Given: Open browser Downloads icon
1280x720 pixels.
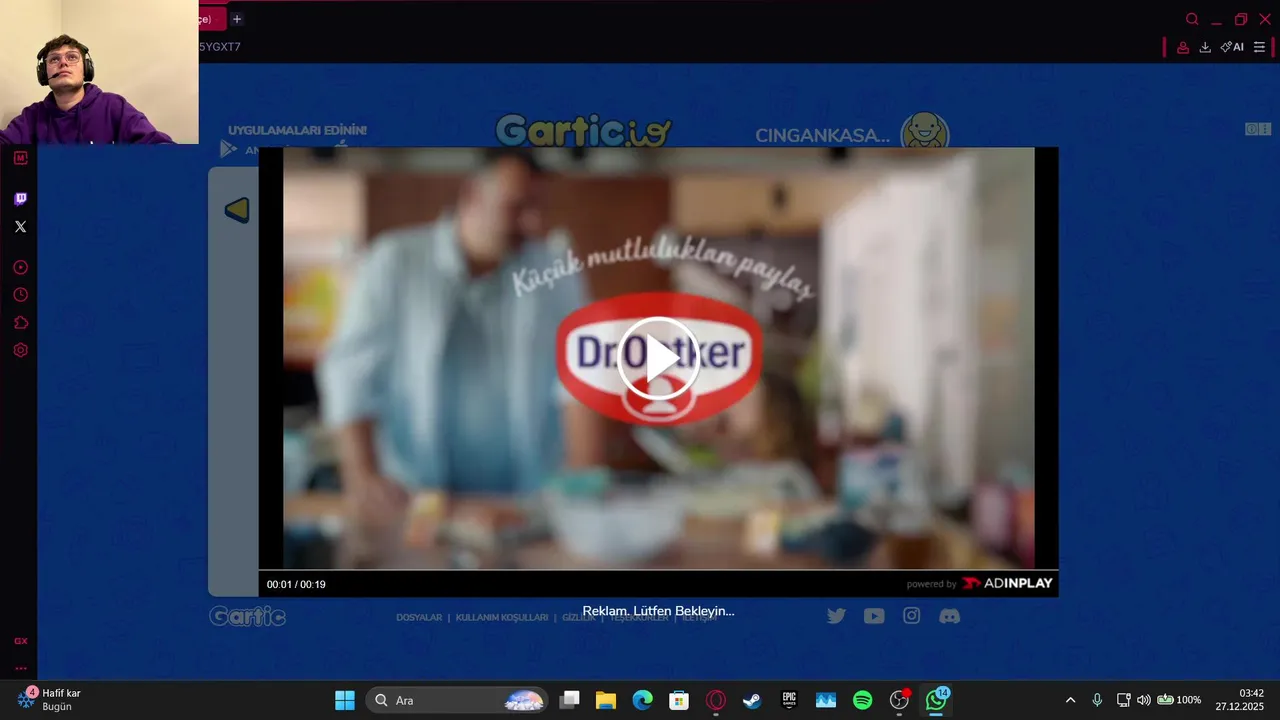Looking at the screenshot, I should pos(1205,47).
